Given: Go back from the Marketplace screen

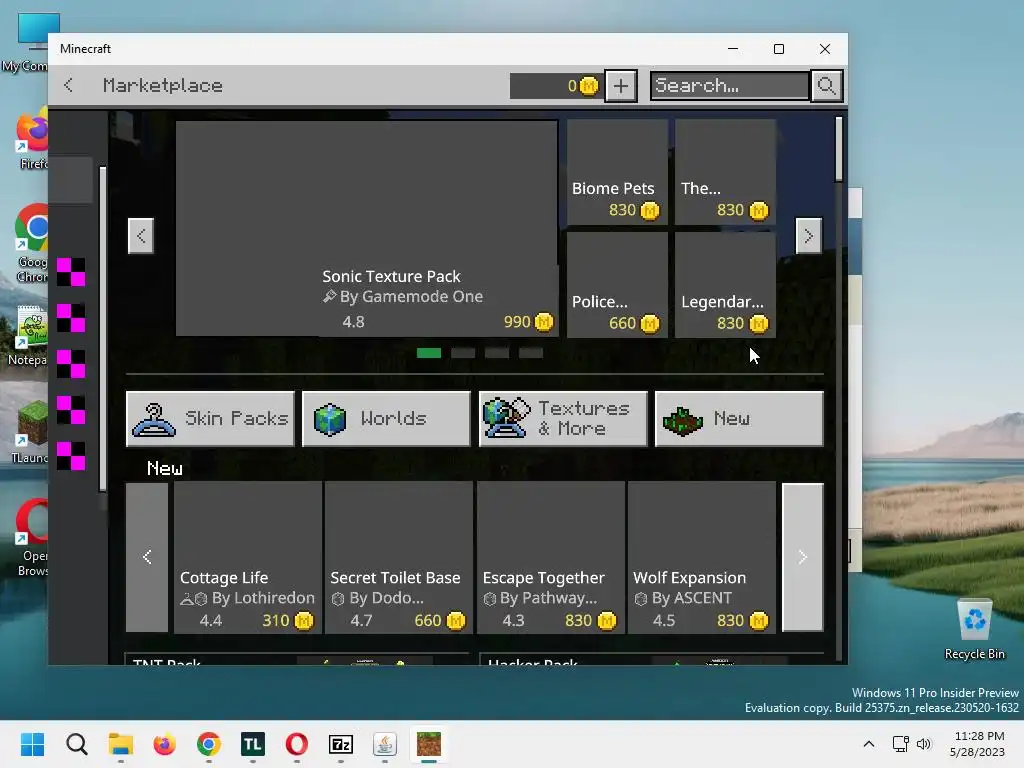Looking at the screenshot, I should coord(69,85).
